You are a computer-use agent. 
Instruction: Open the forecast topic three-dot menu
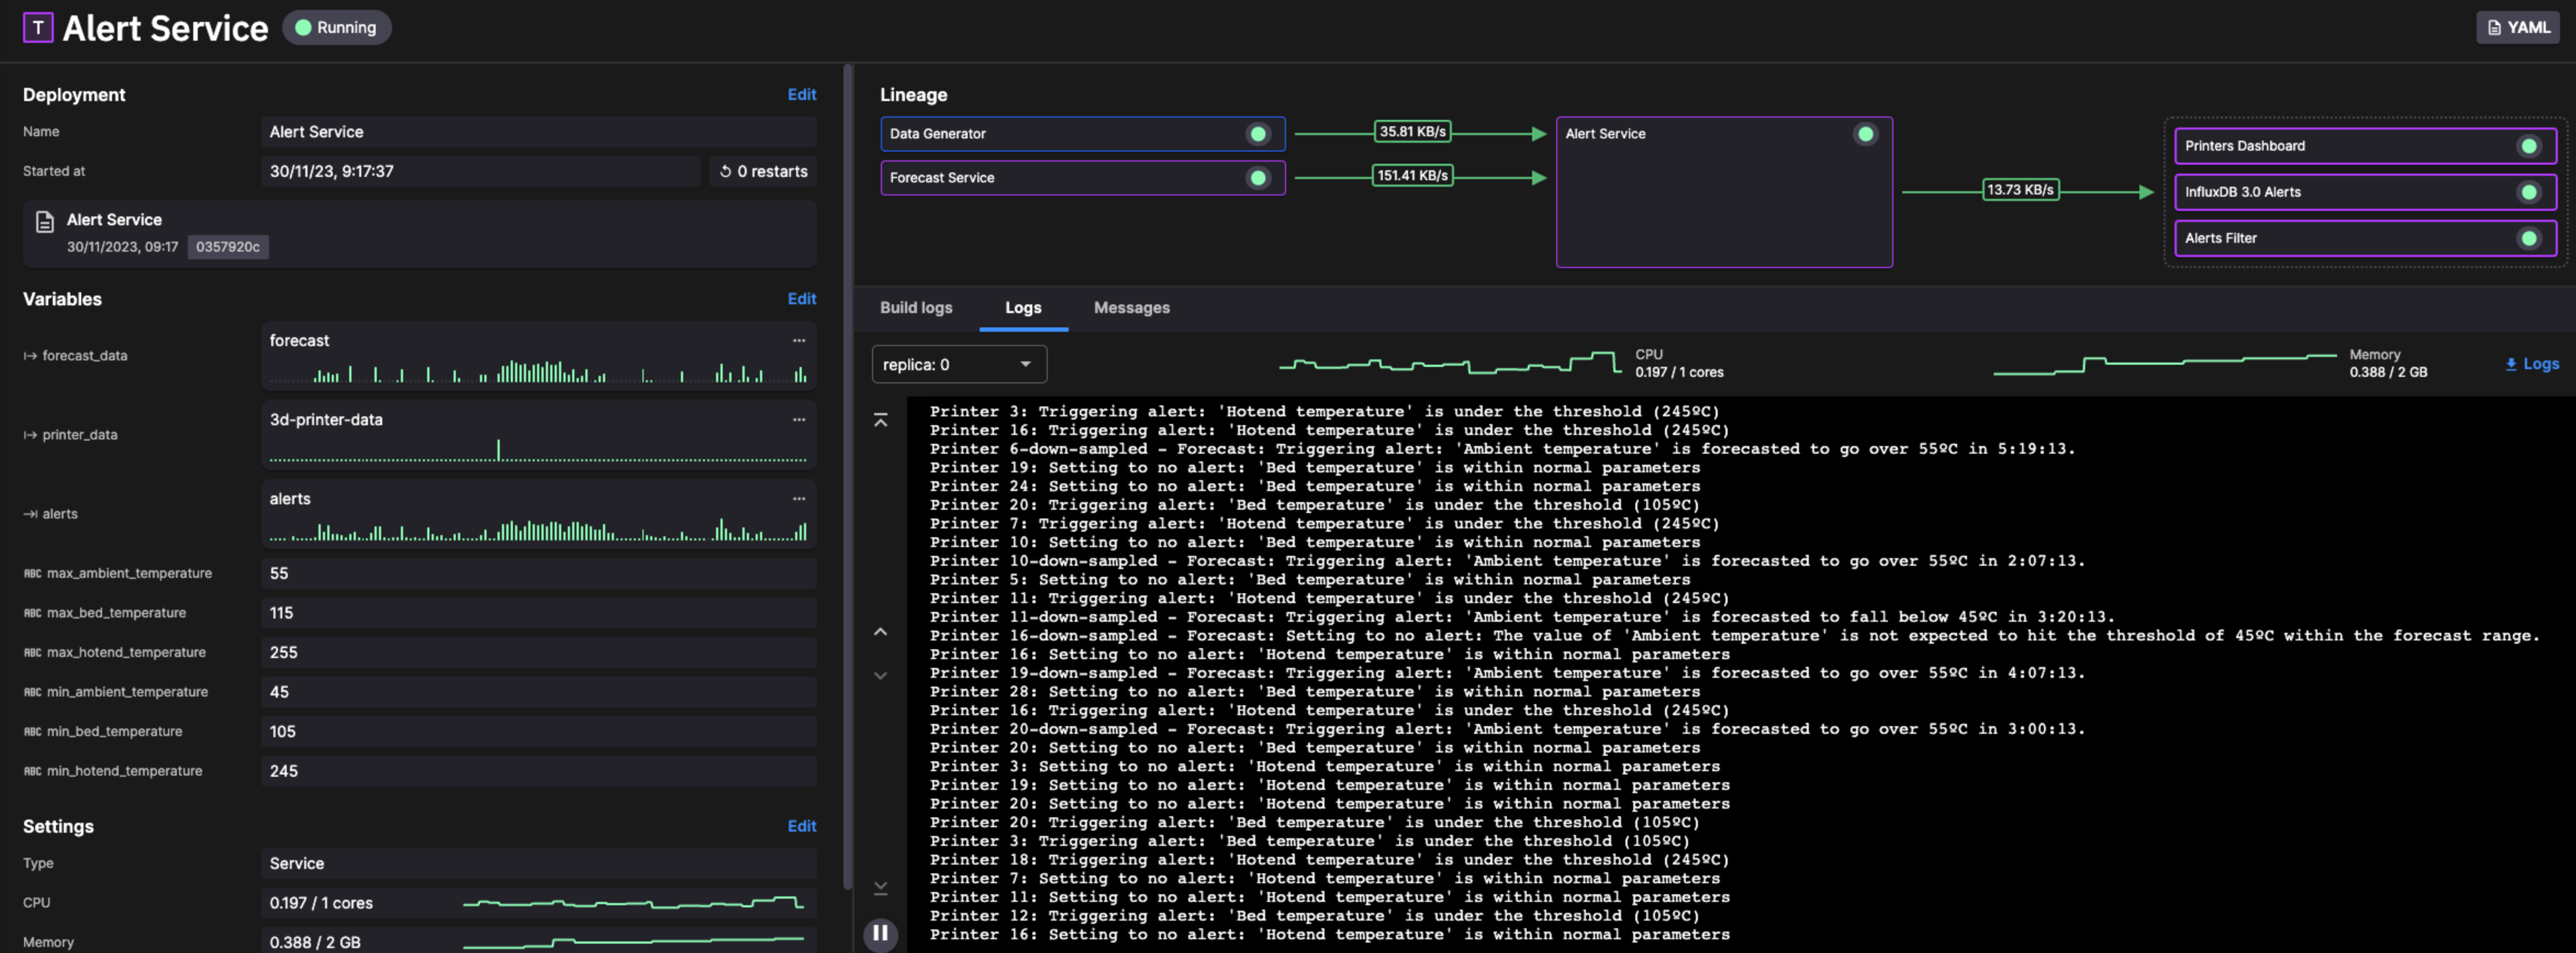click(798, 341)
